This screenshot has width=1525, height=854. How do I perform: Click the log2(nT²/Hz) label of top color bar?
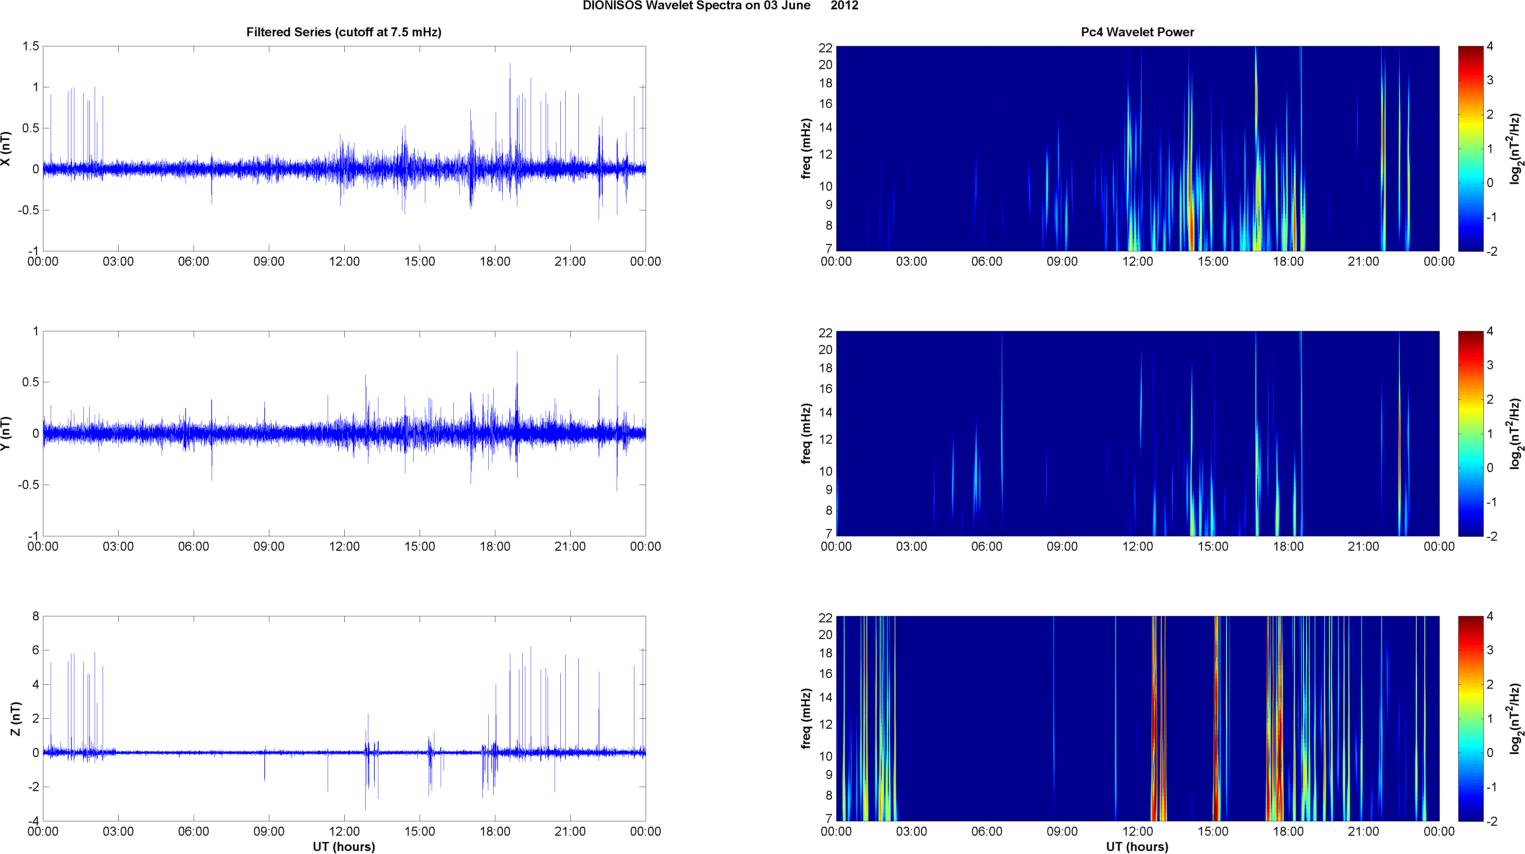[1516, 149]
